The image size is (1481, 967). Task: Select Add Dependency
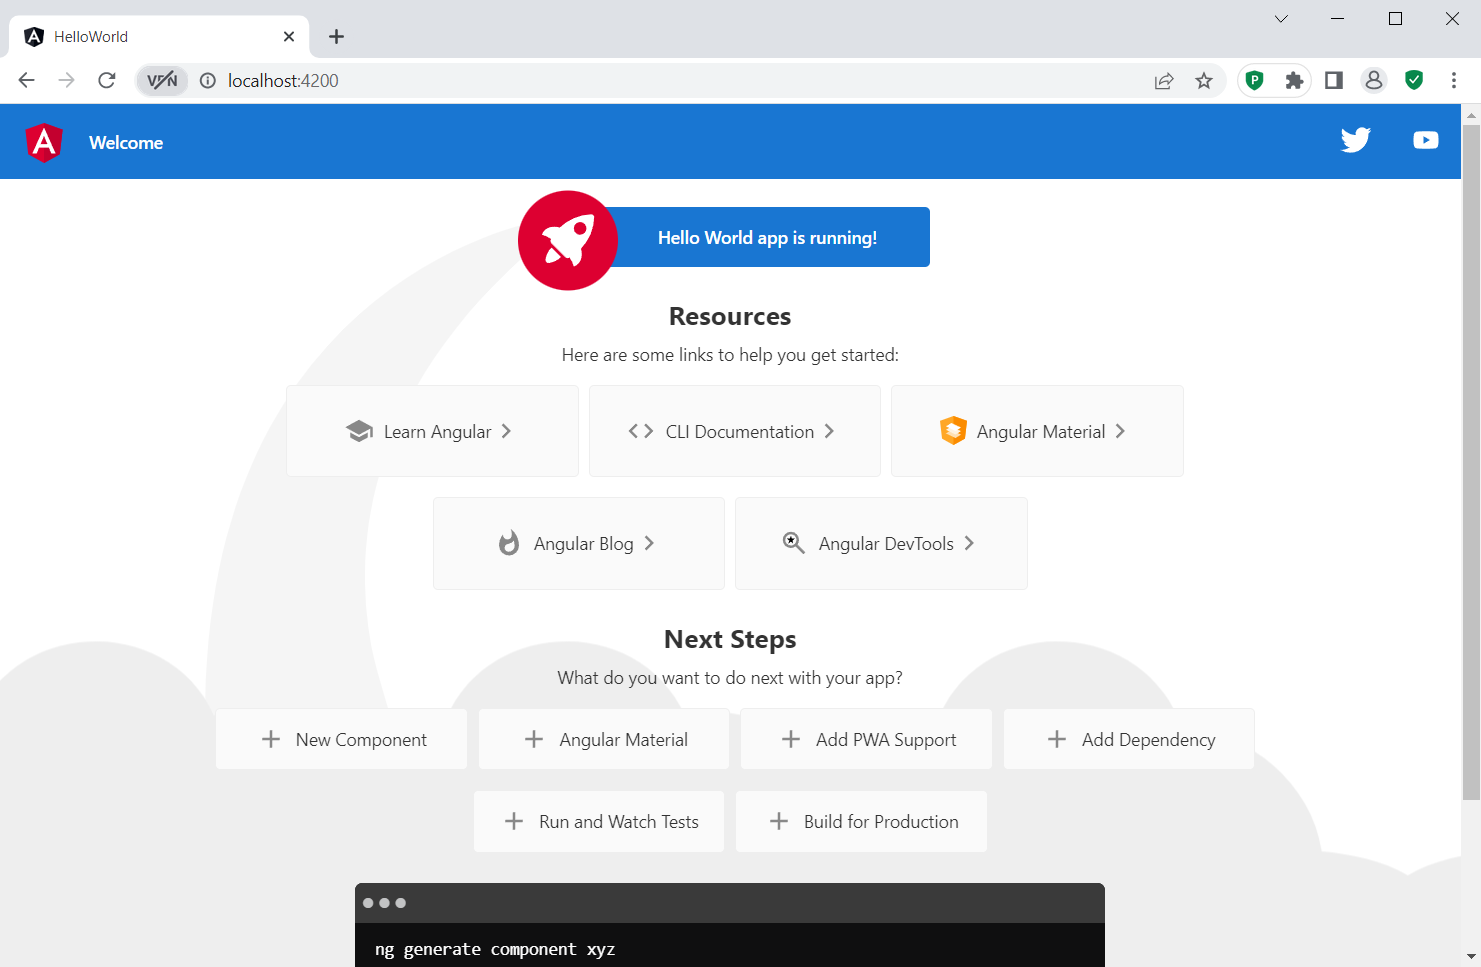[x=1129, y=739]
